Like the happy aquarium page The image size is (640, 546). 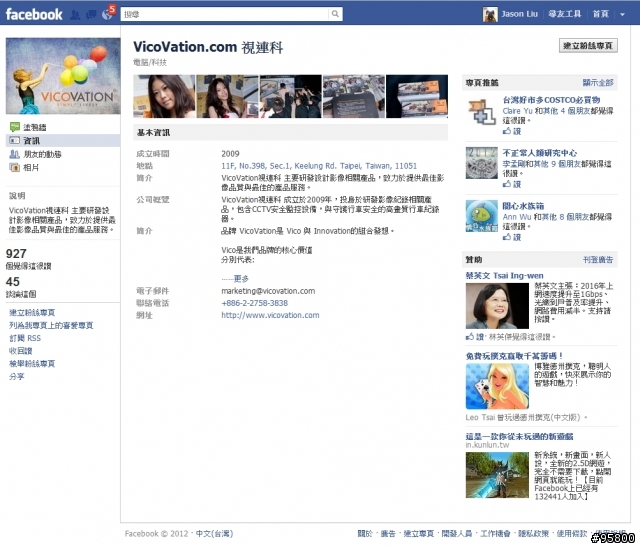[x=512, y=237]
